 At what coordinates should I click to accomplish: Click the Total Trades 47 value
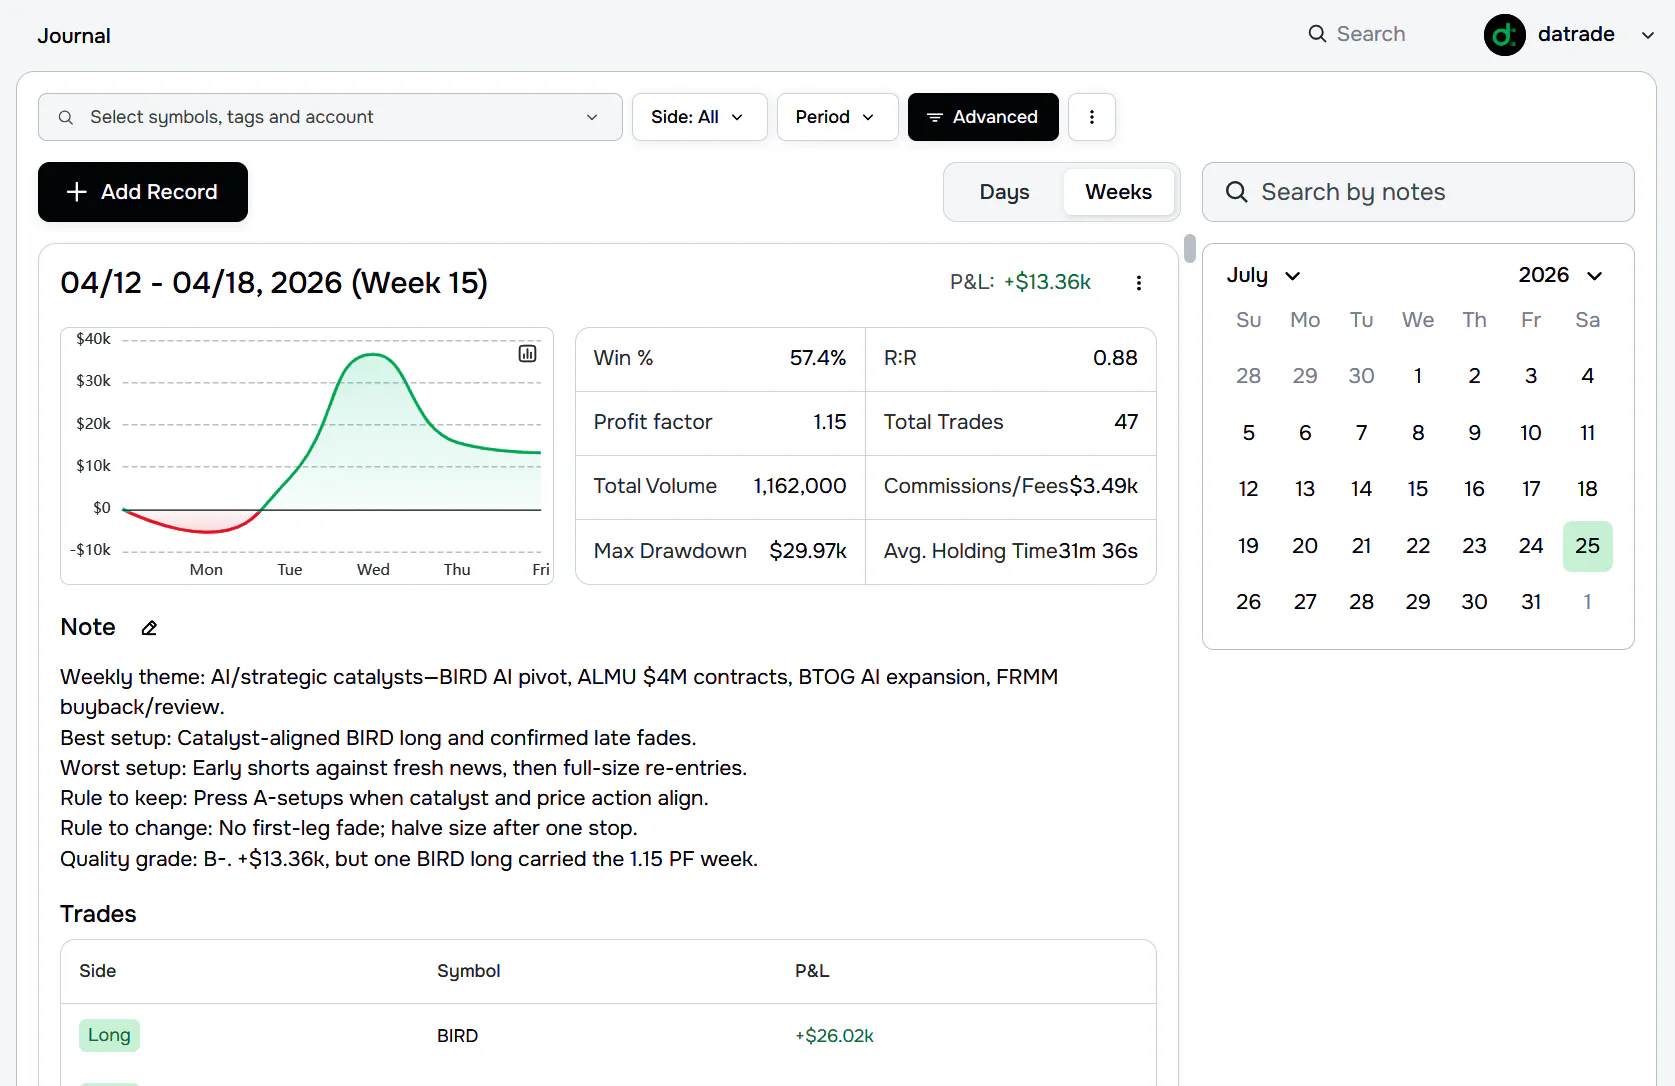(1126, 422)
